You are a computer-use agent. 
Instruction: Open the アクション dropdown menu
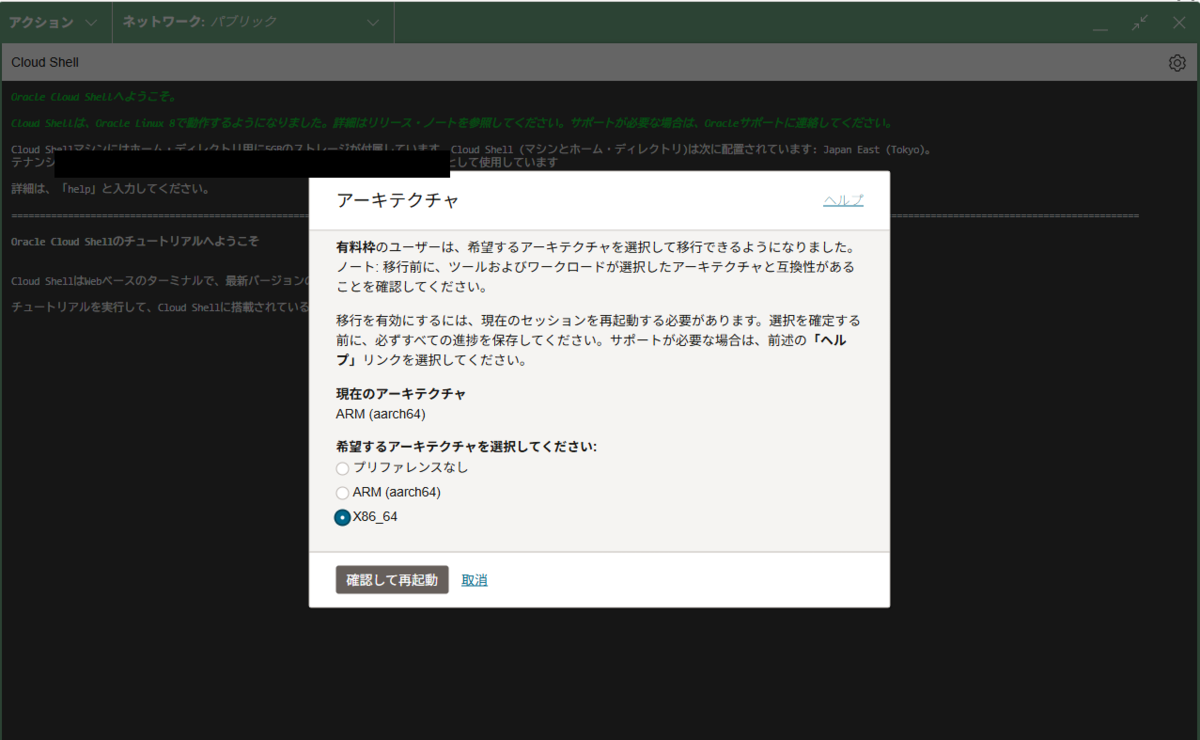pyautogui.click(x=55, y=22)
